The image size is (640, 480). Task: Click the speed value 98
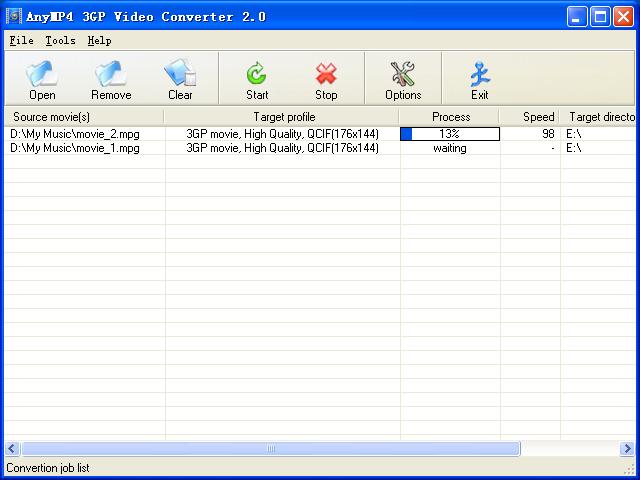(x=548, y=134)
